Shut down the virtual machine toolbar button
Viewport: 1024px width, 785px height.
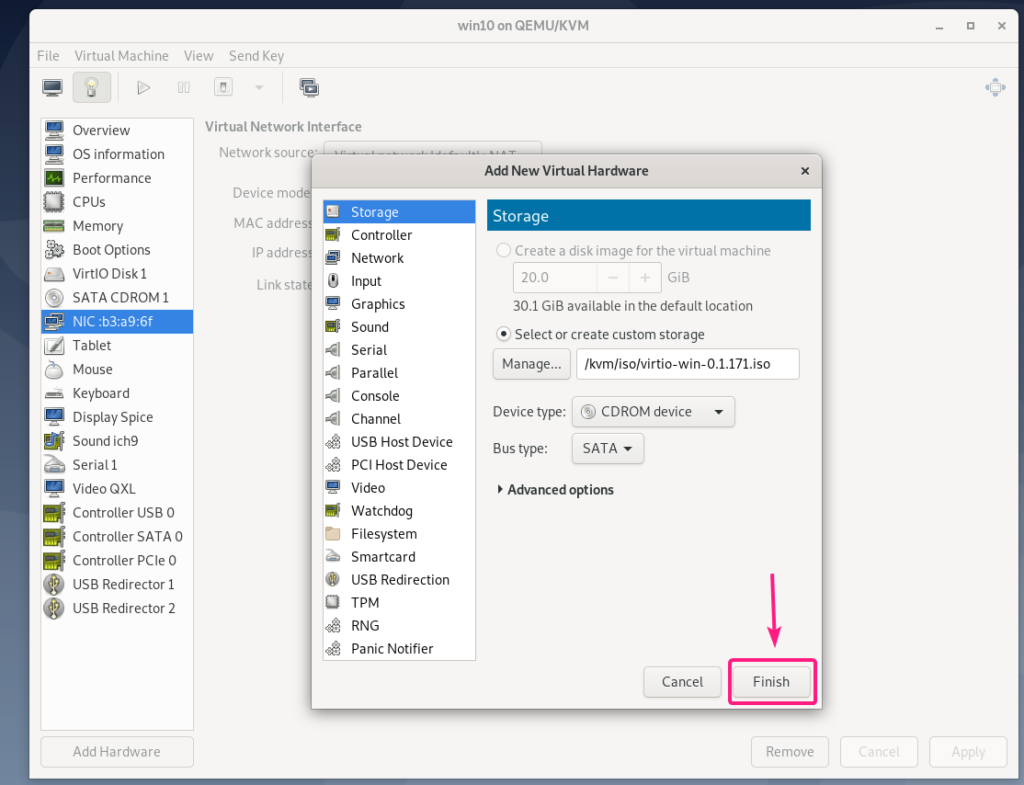click(223, 88)
